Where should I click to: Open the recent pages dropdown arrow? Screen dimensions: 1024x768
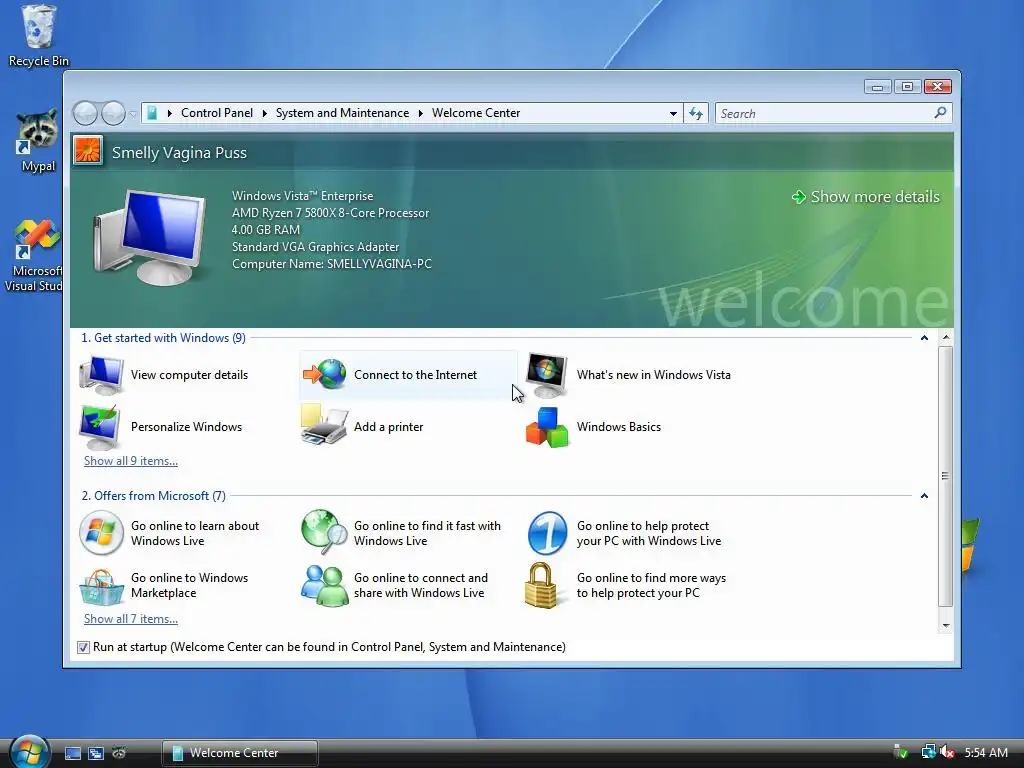tap(133, 114)
